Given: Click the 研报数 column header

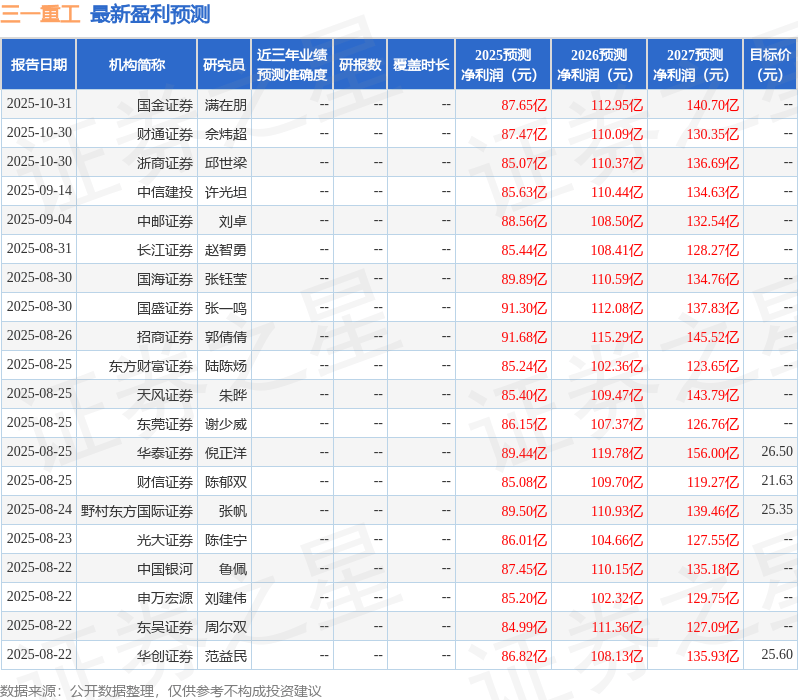Looking at the screenshot, I should click(x=360, y=65).
